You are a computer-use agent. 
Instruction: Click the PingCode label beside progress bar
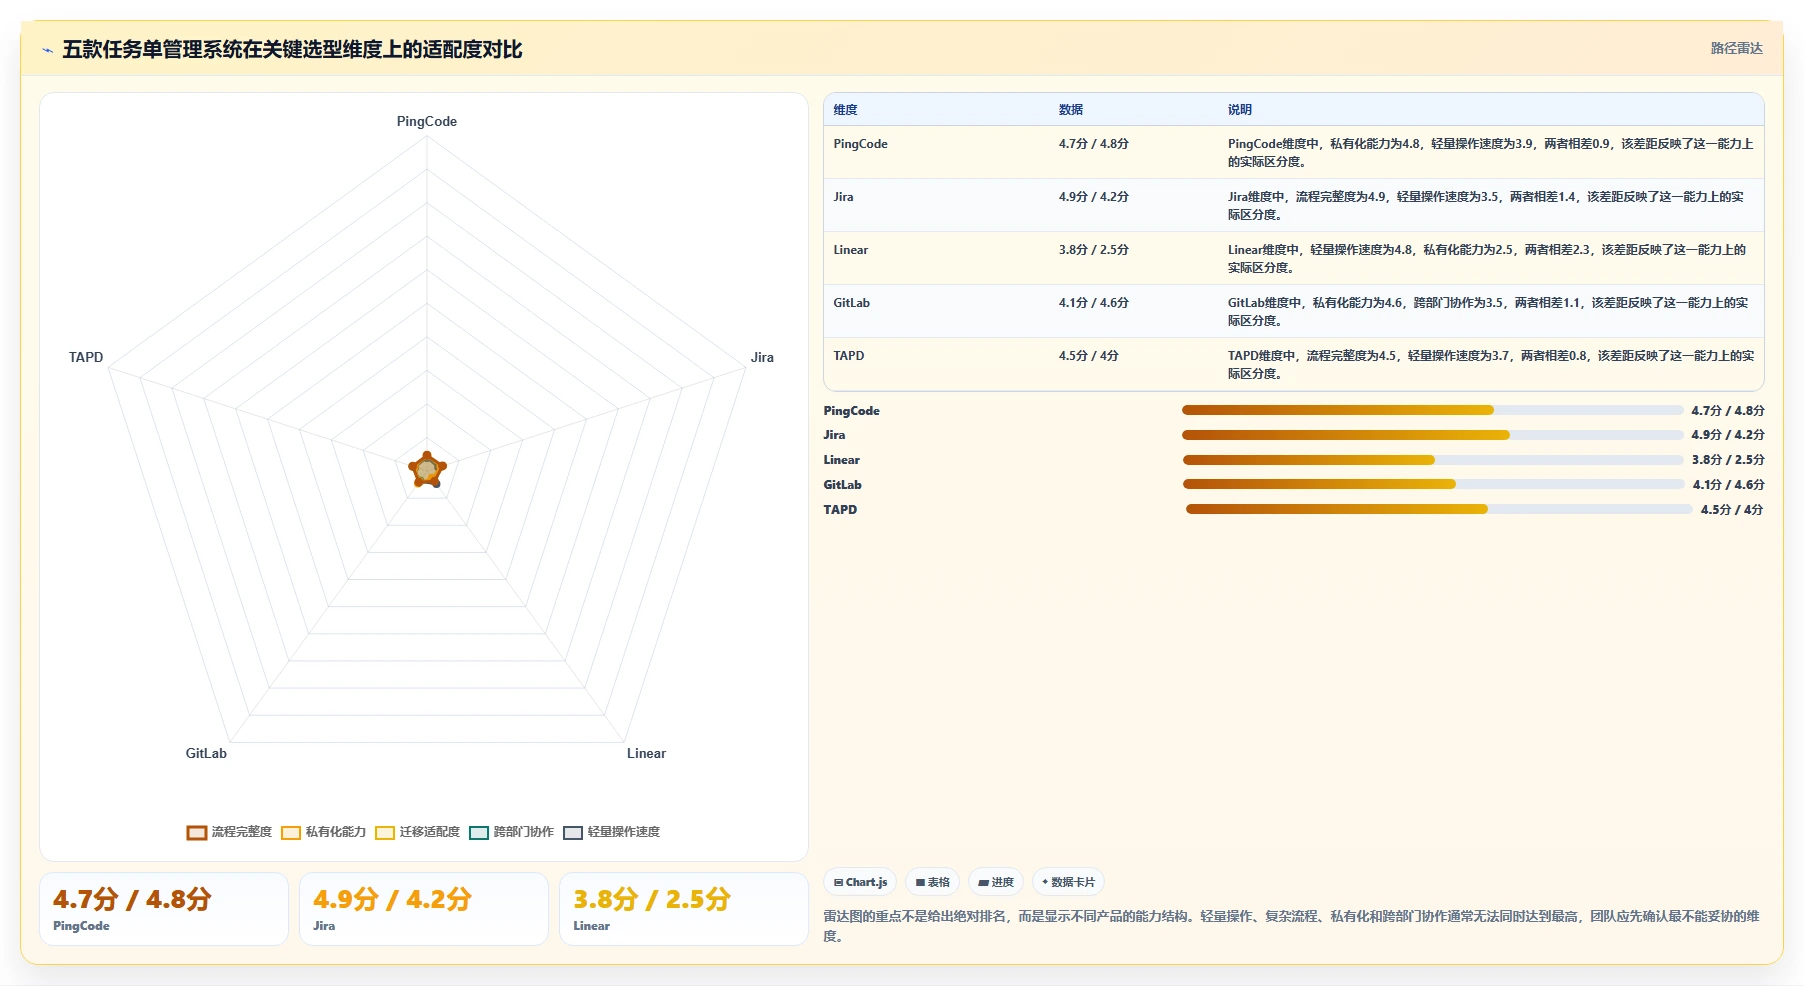(852, 411)
